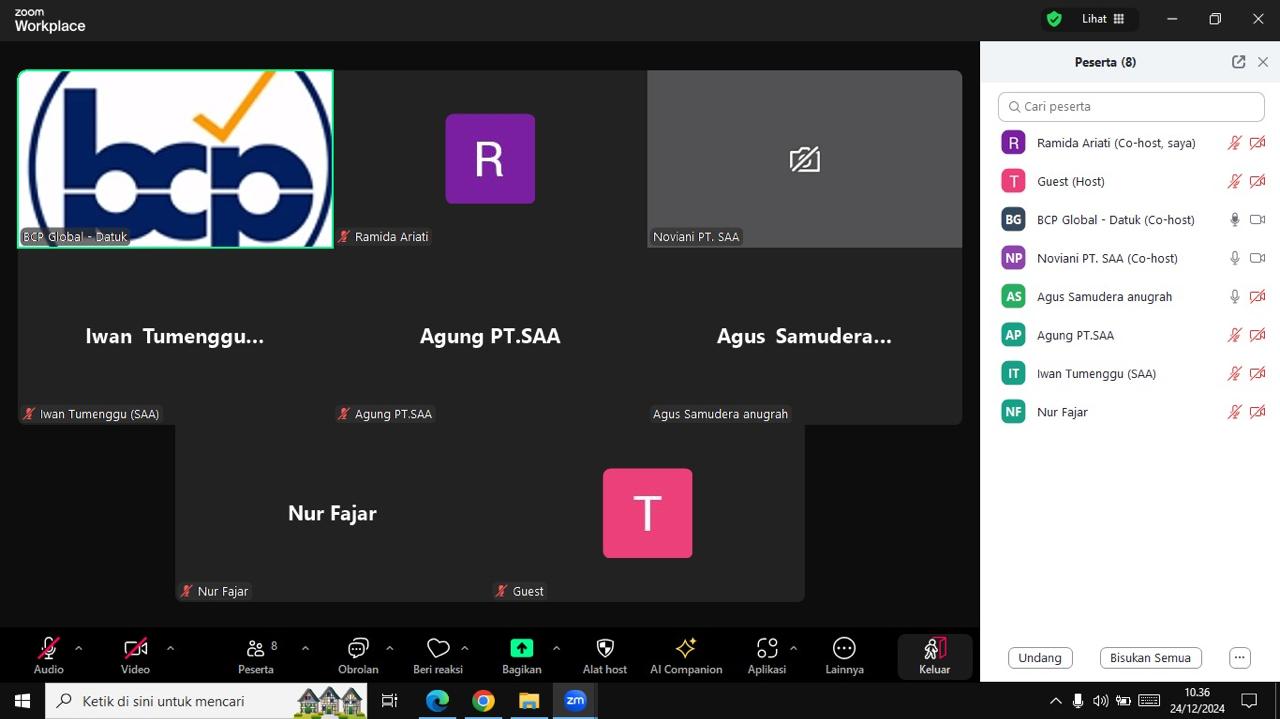
Task: Unmute the Audio microphone
Action: [x=48, y=648]
